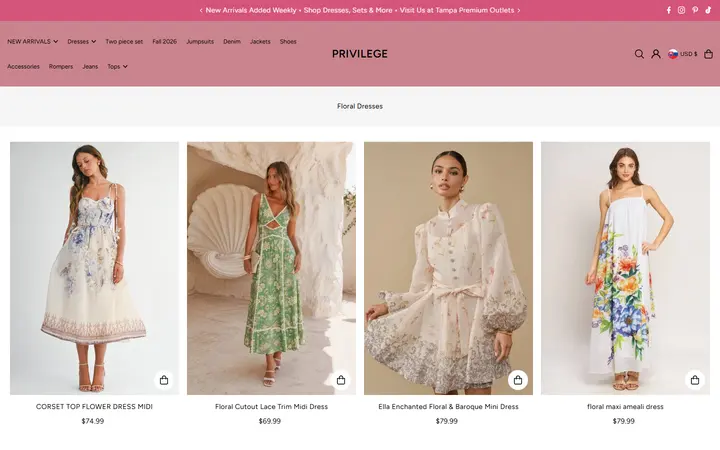720x450 pixels.
Task: Show next announcement with right arrow
Action: 519,10
